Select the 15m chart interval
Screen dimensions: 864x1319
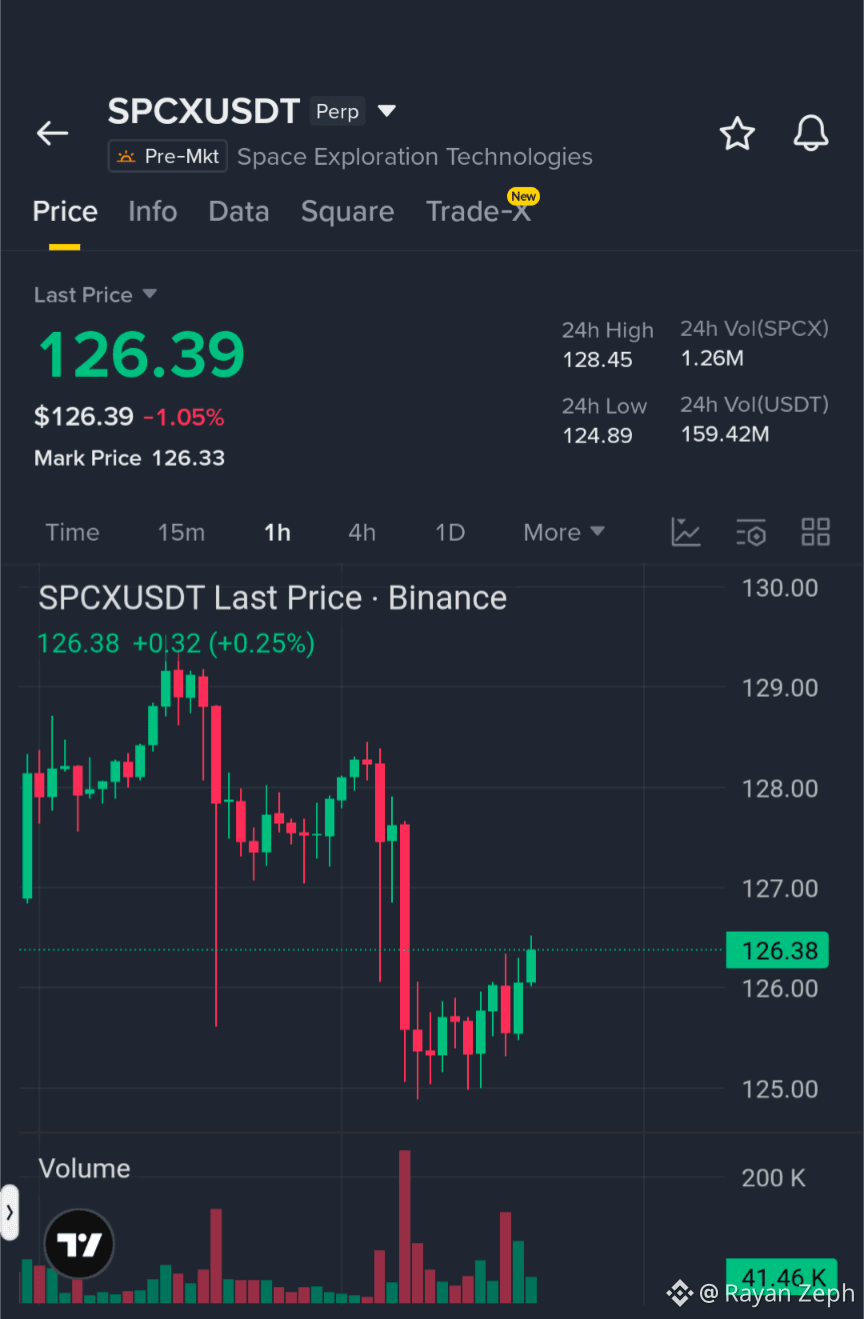181,533
